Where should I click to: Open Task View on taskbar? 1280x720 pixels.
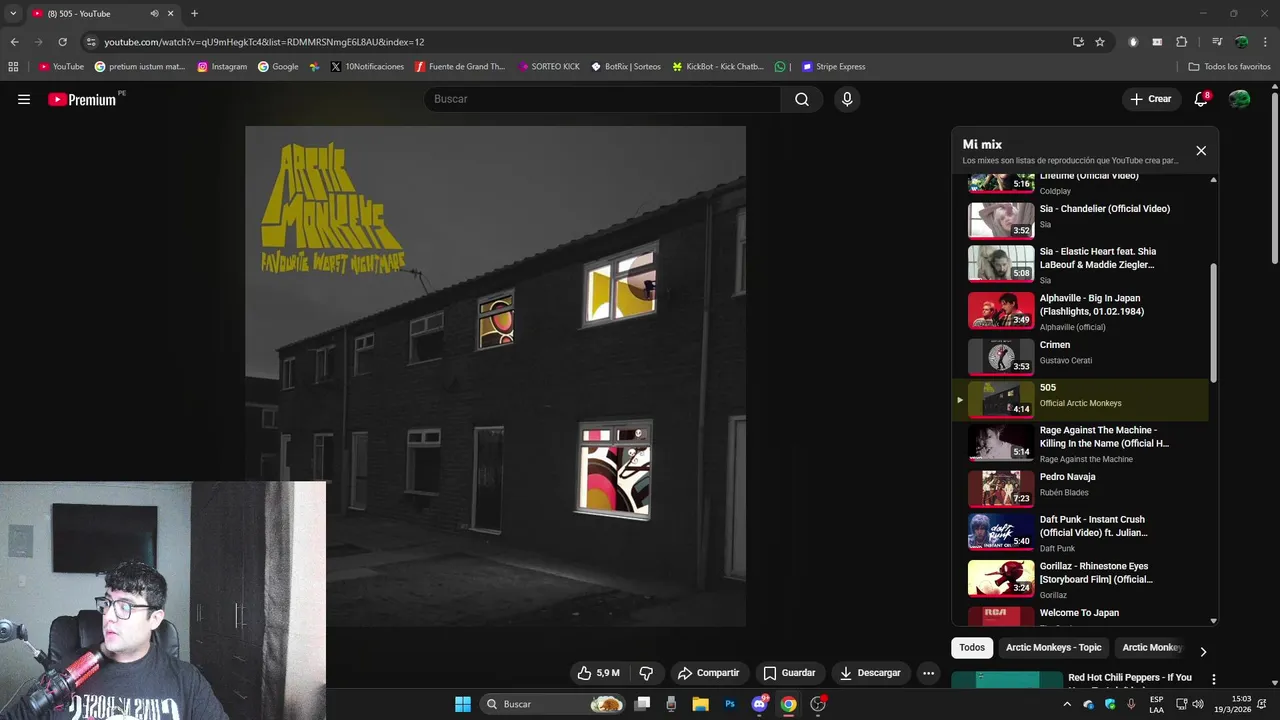643,704
